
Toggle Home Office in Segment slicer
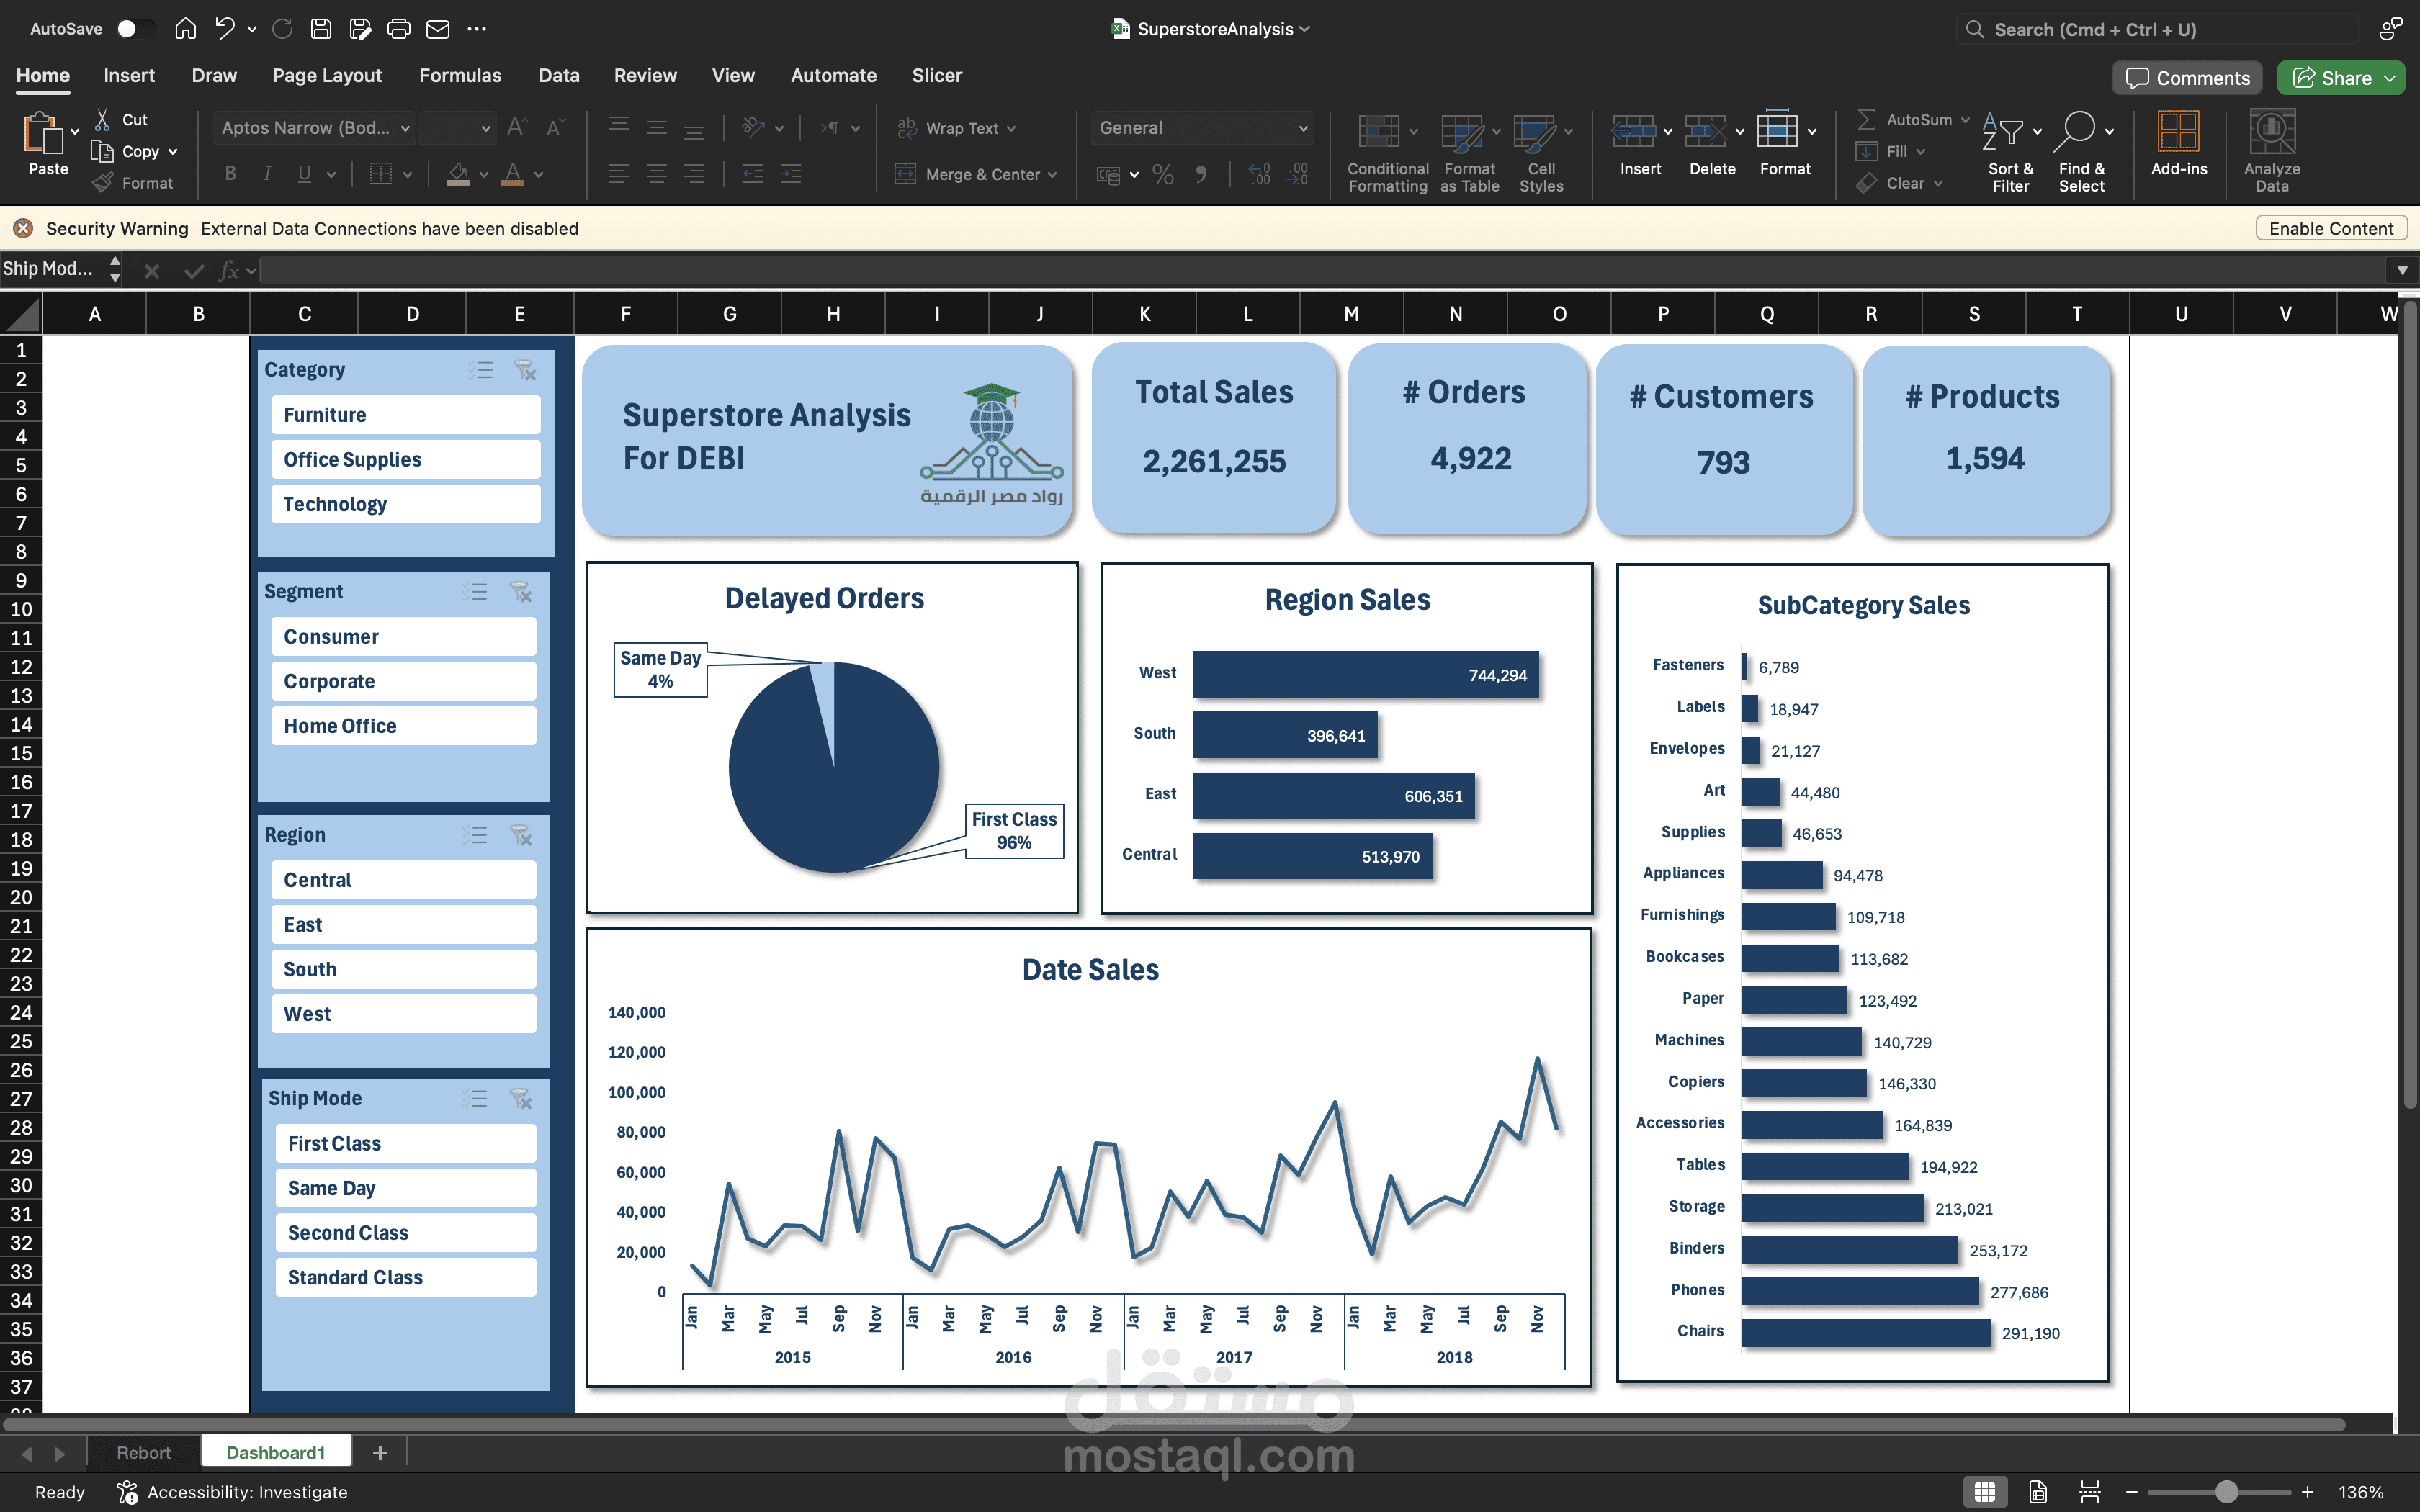(404, 726)
